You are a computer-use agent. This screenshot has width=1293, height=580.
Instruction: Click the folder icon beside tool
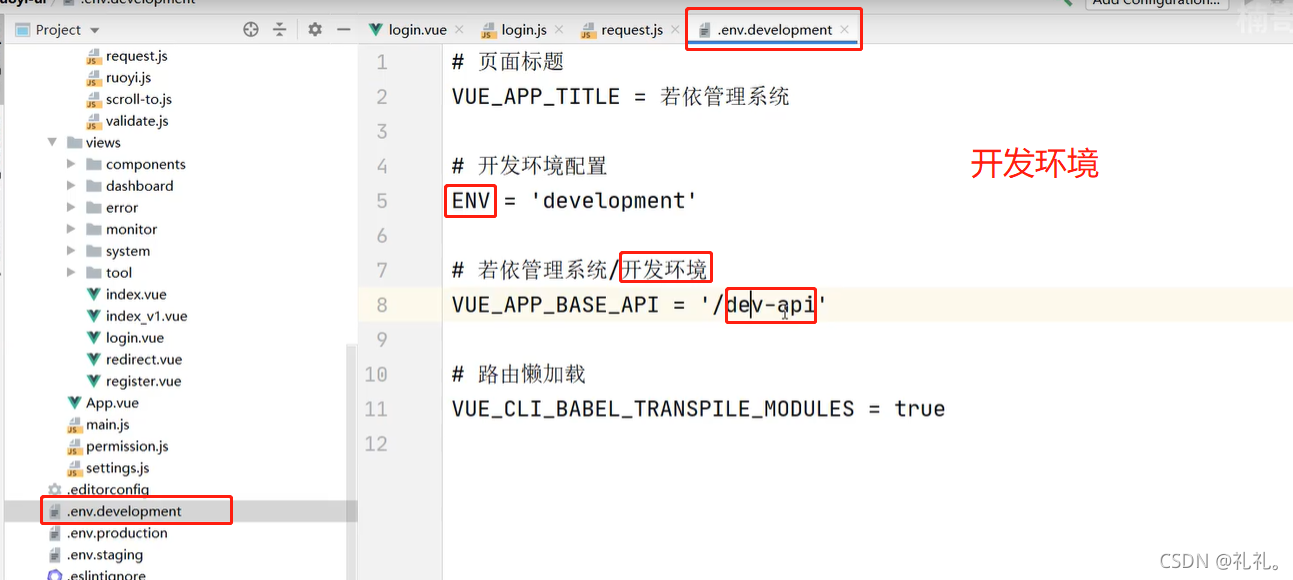(94, 272)
